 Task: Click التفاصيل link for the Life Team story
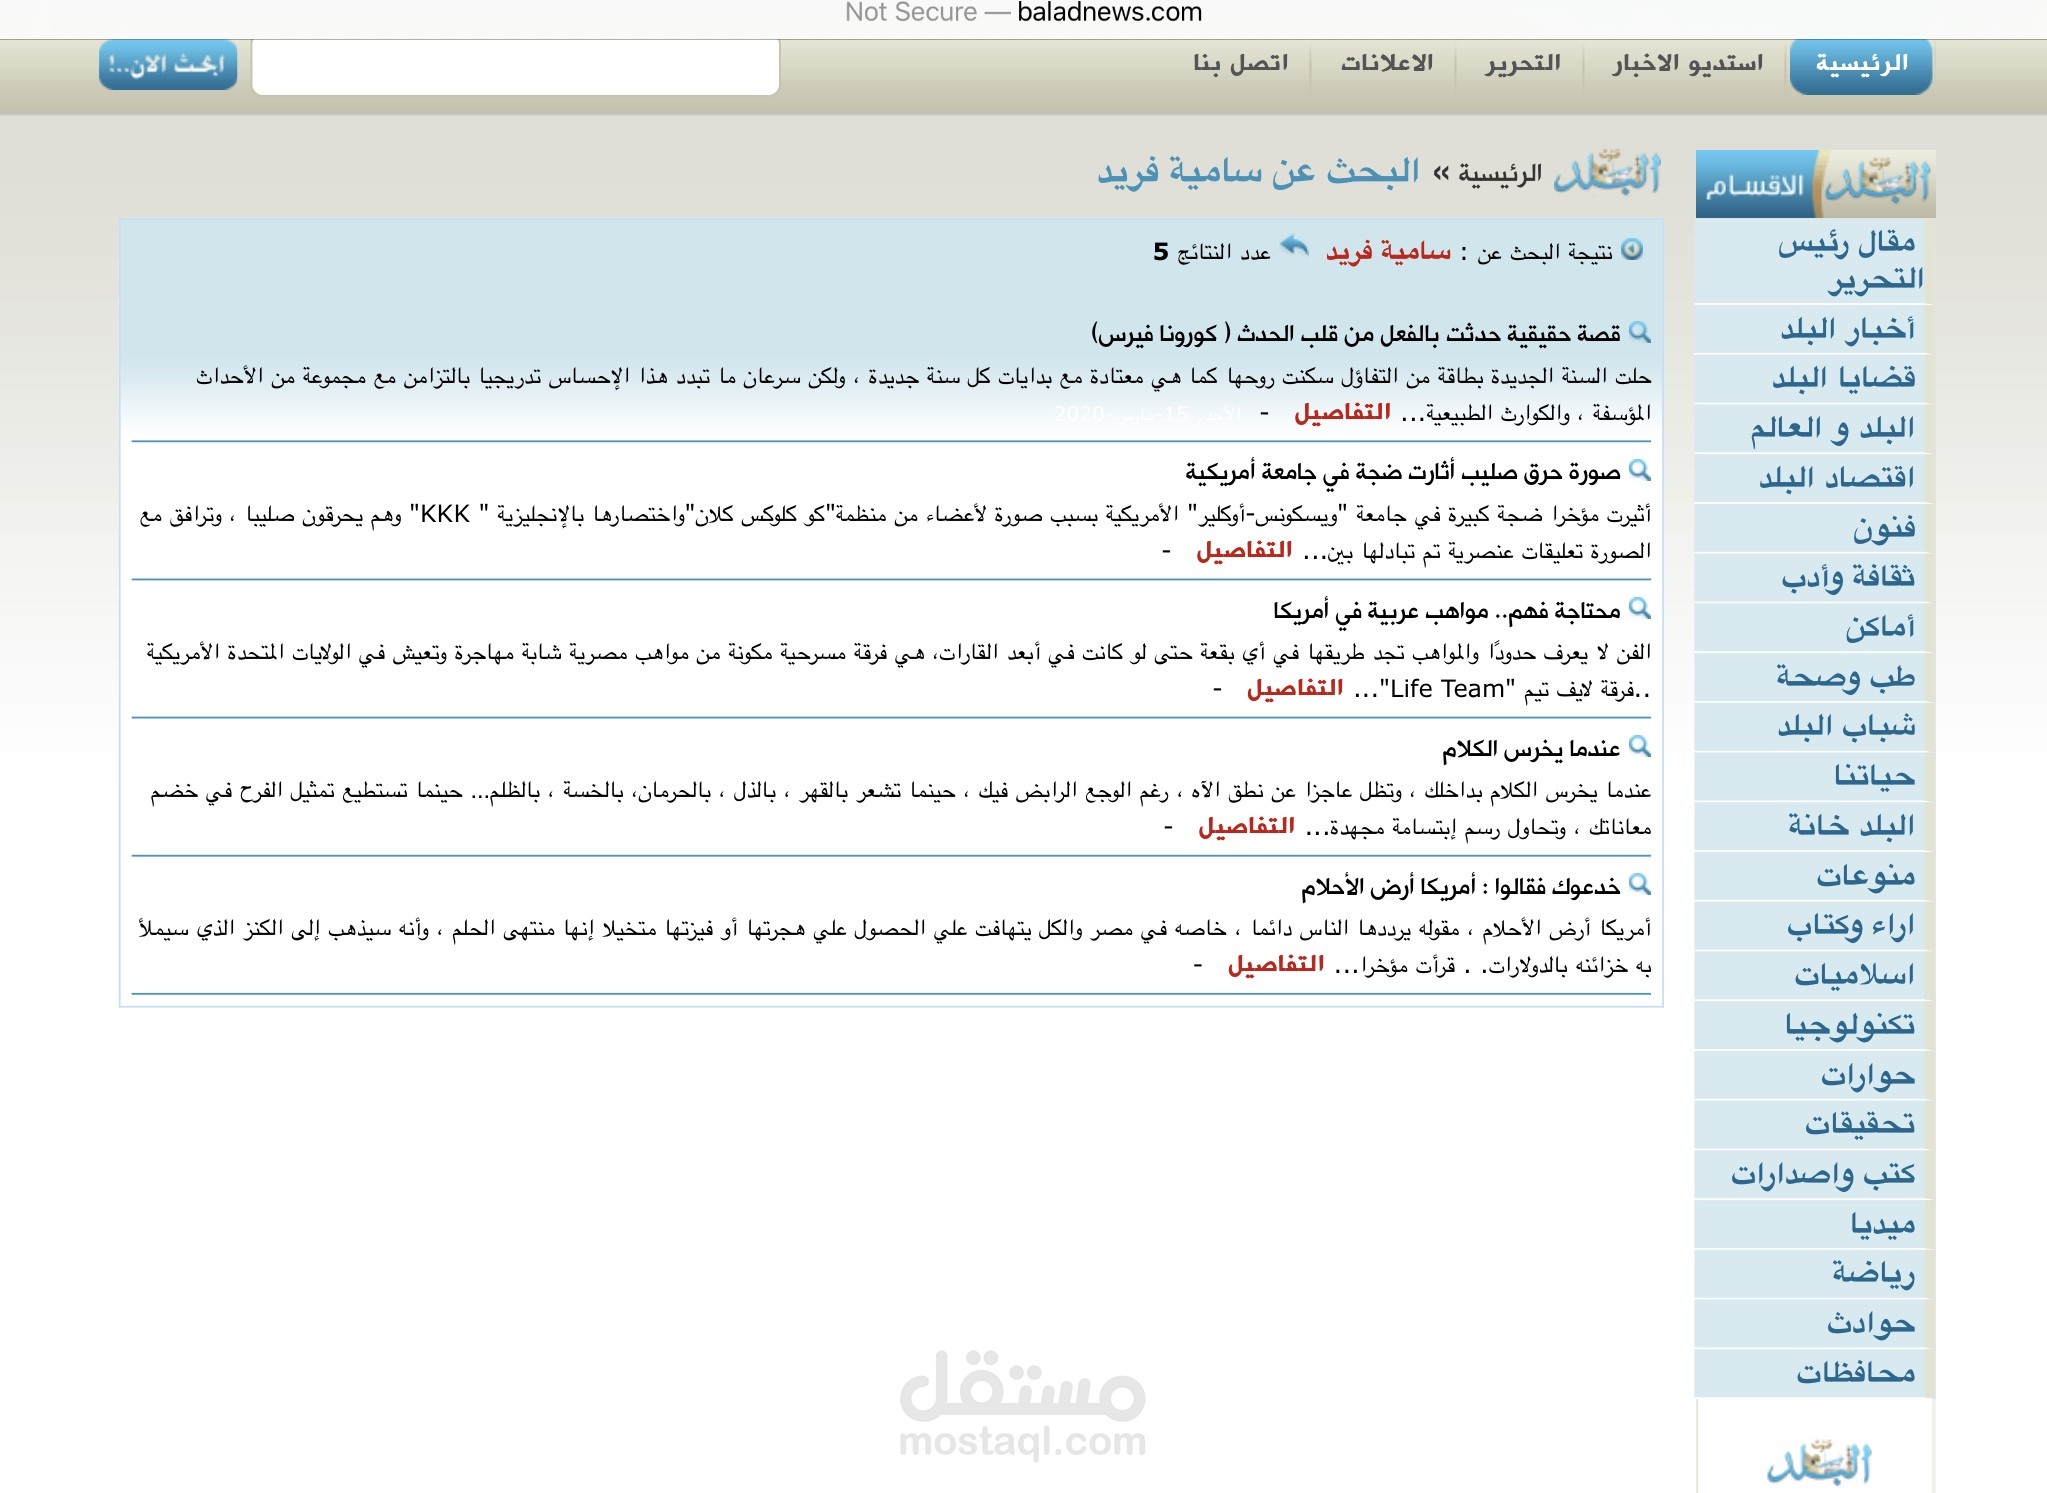pos(1294,688)
